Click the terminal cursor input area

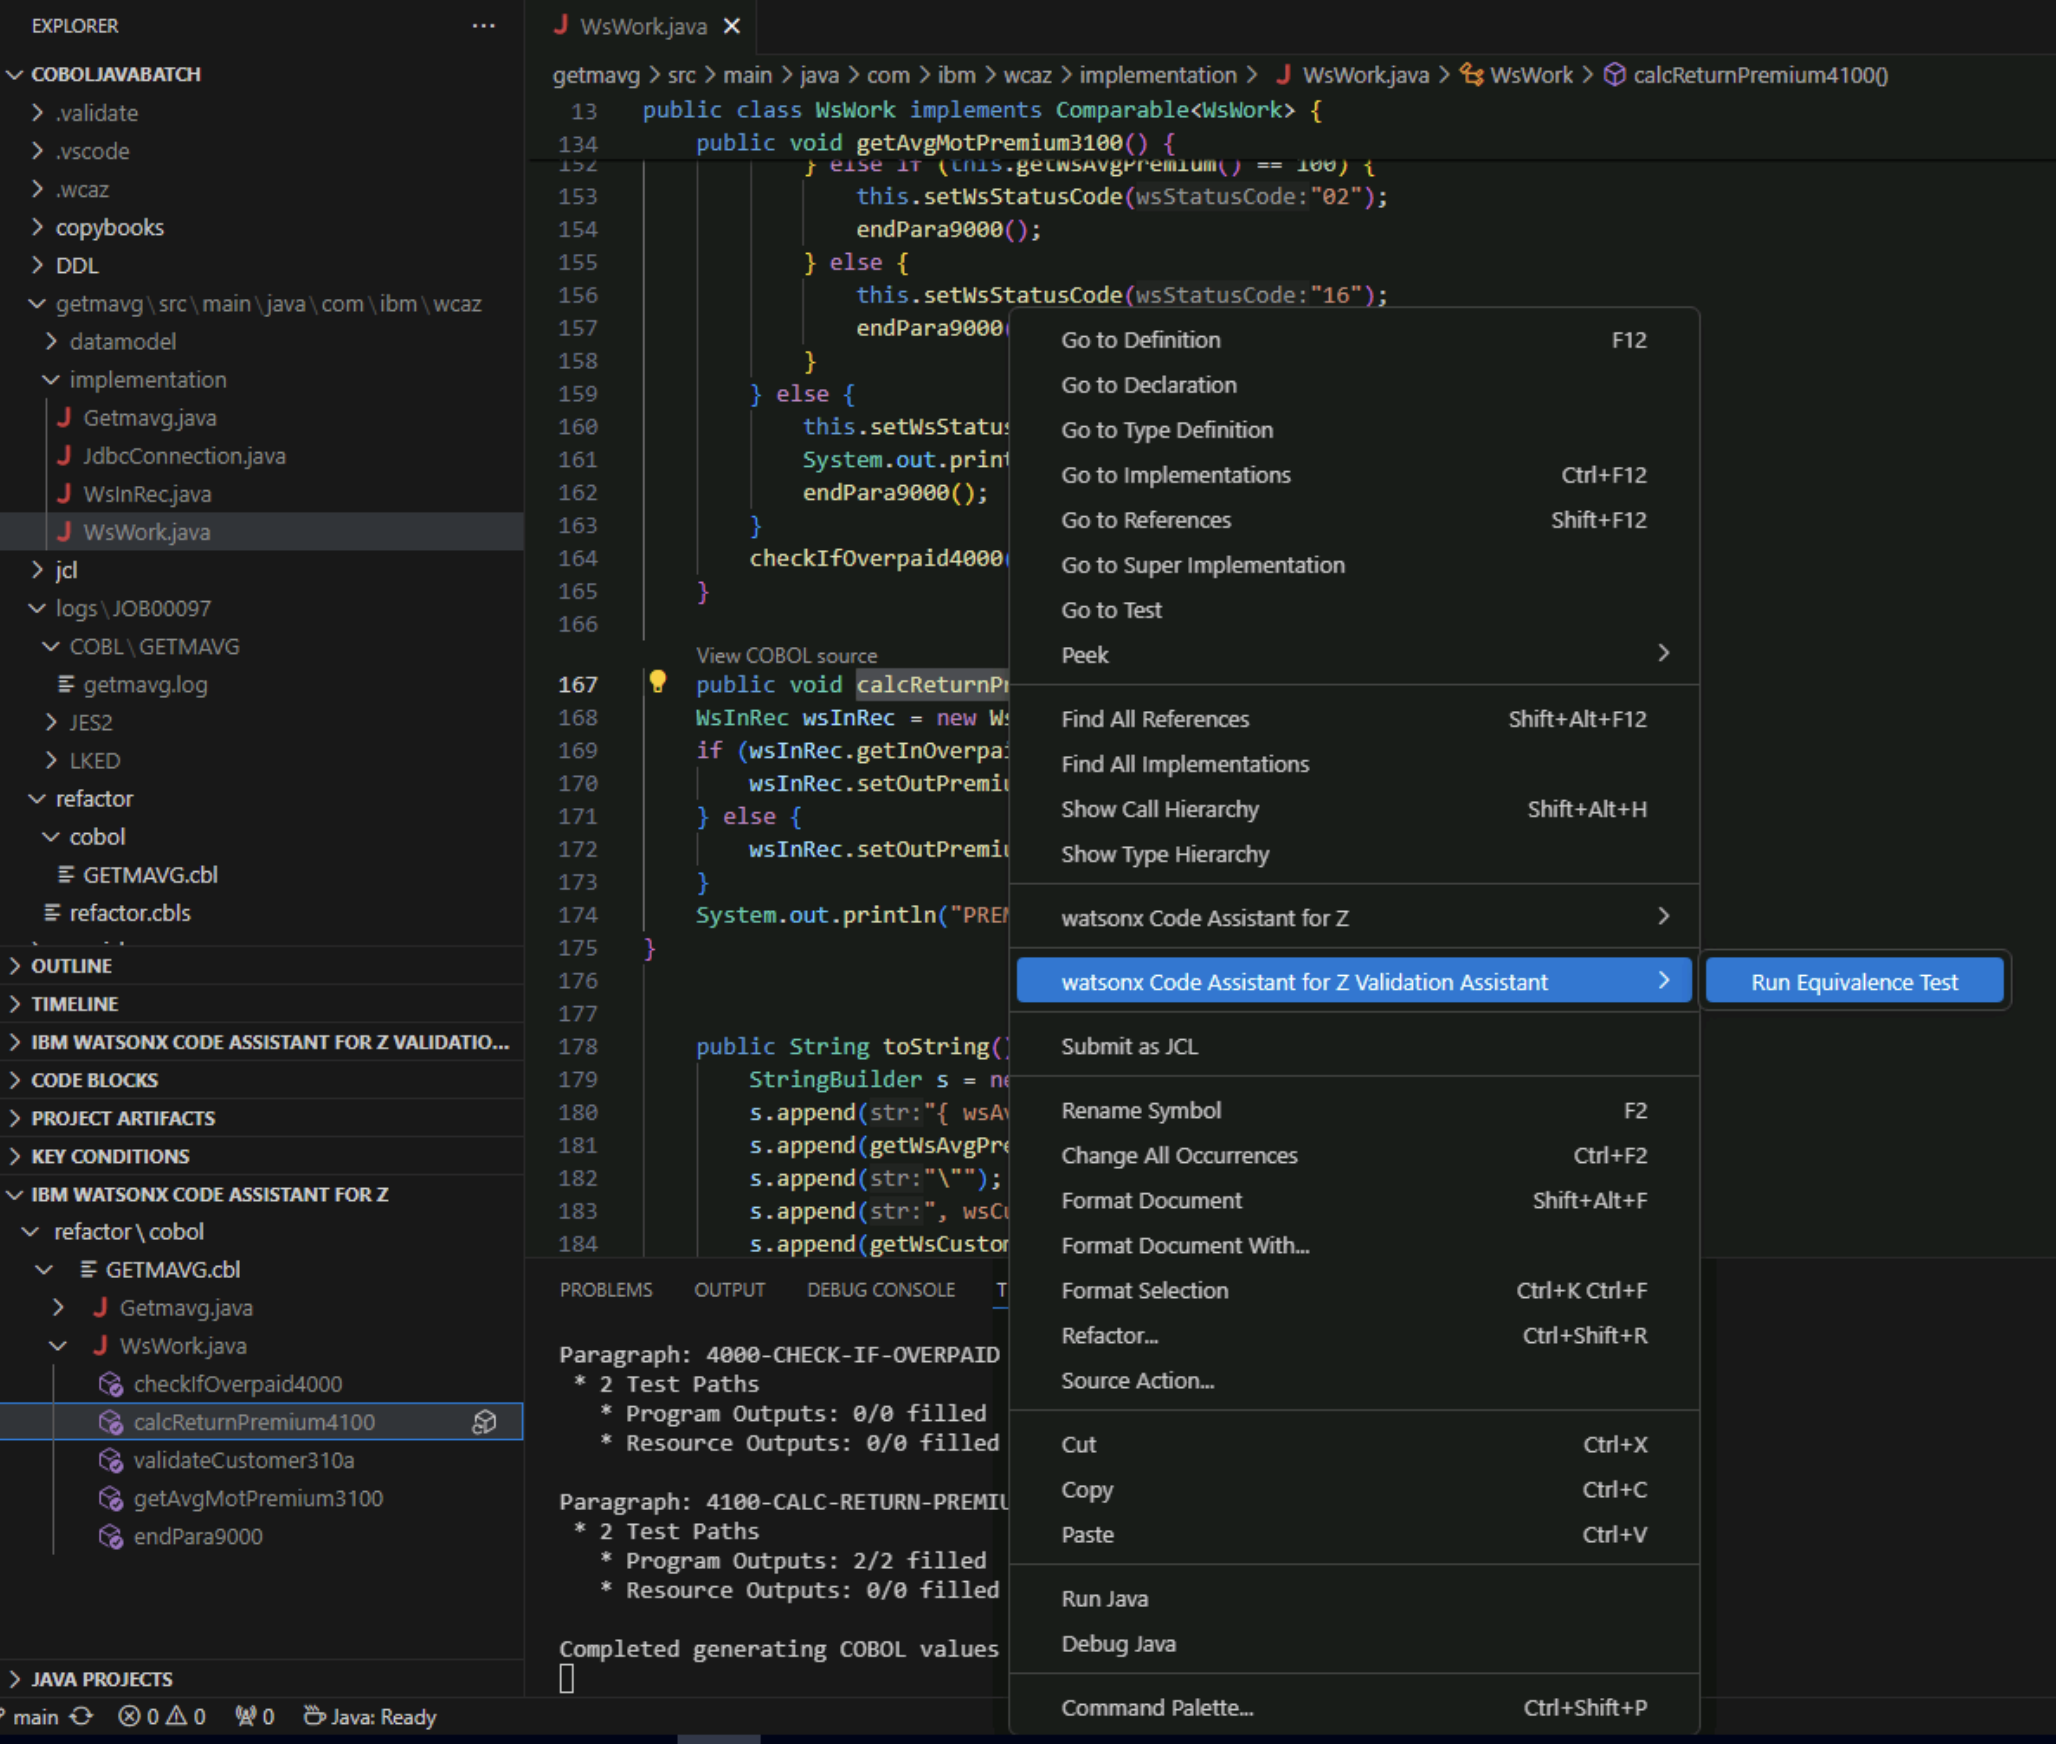tap(566, 1679)
